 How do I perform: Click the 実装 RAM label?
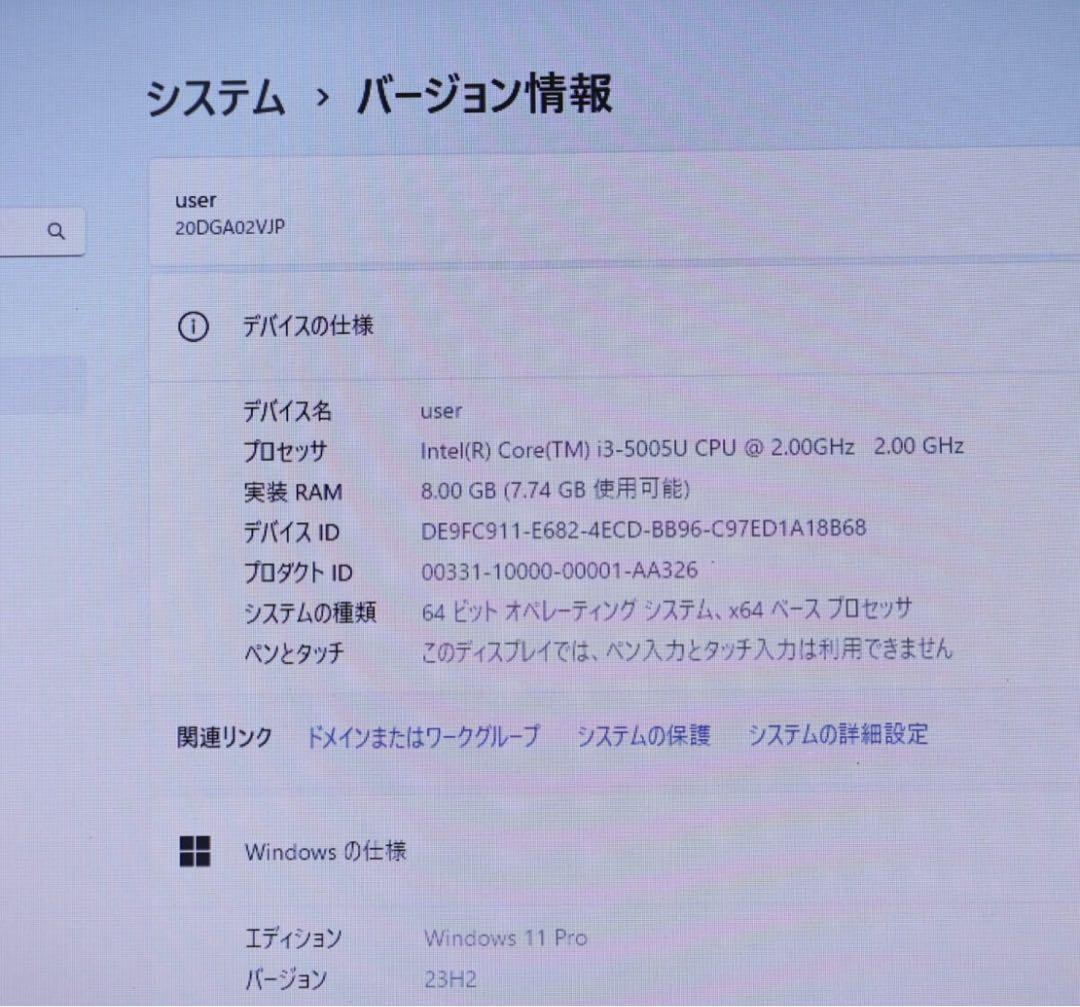click(293, 492)
